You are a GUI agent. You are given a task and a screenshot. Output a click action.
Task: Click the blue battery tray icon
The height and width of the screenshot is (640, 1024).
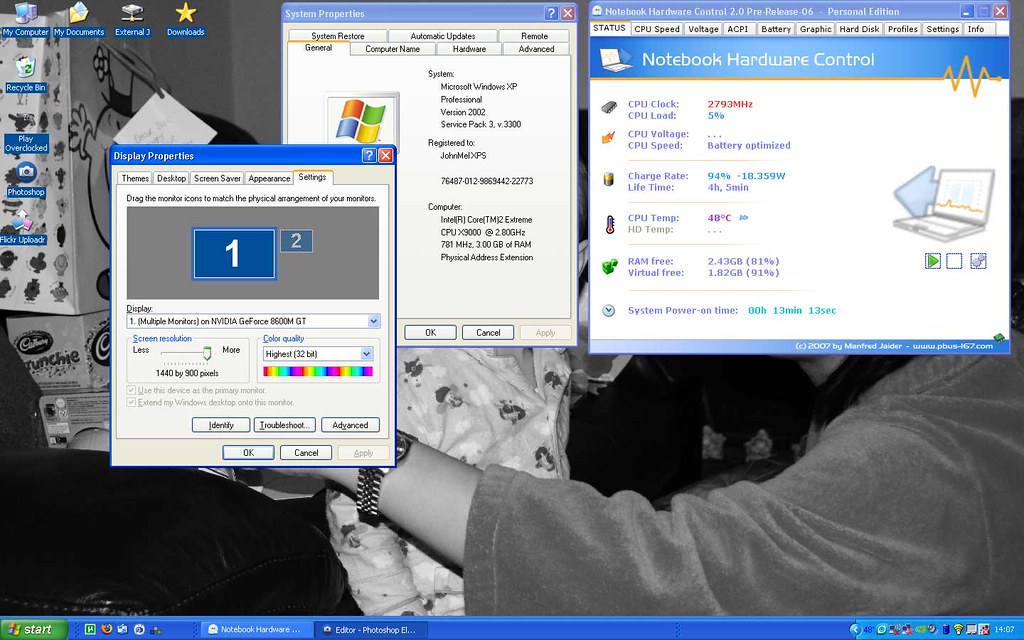pyautogui.click(x=946, y=630)
